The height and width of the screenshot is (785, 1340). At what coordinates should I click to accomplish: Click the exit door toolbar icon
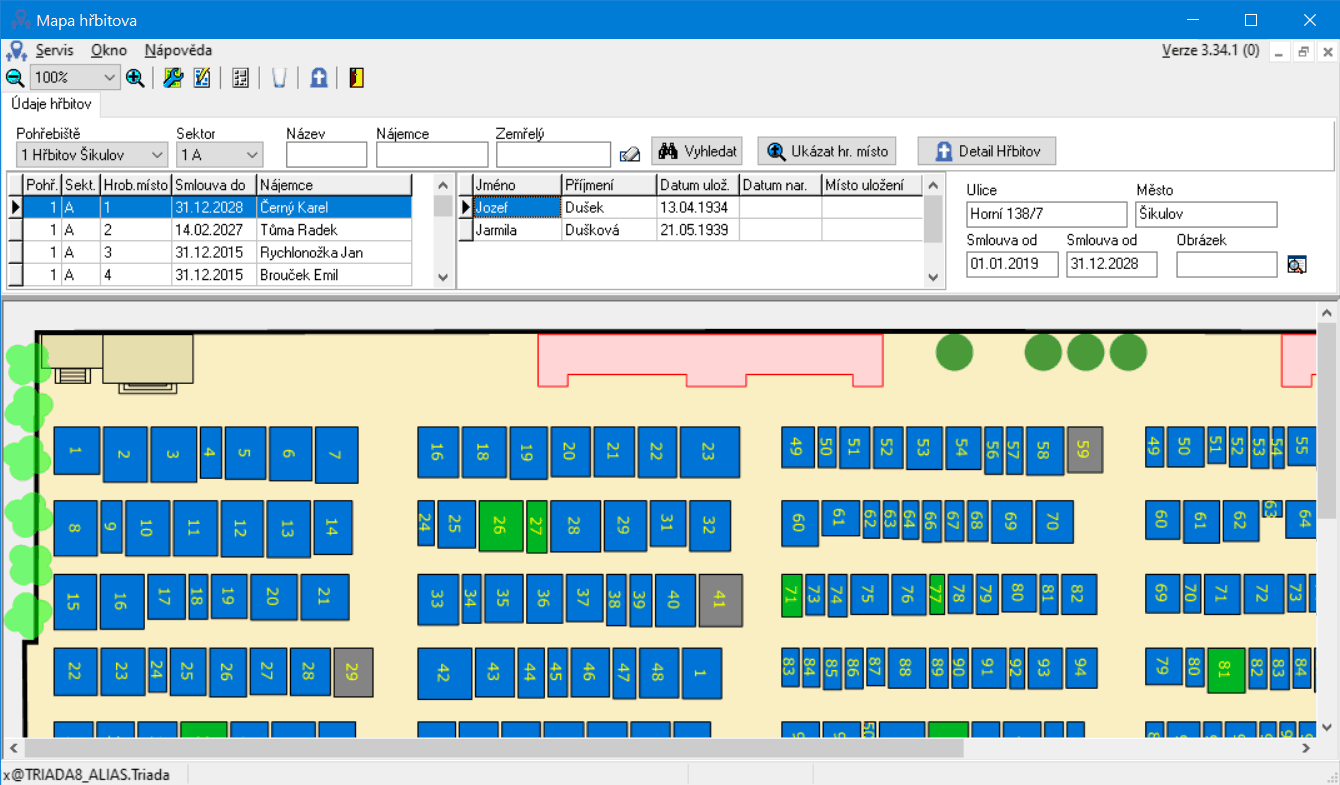(x=356, y=78)
